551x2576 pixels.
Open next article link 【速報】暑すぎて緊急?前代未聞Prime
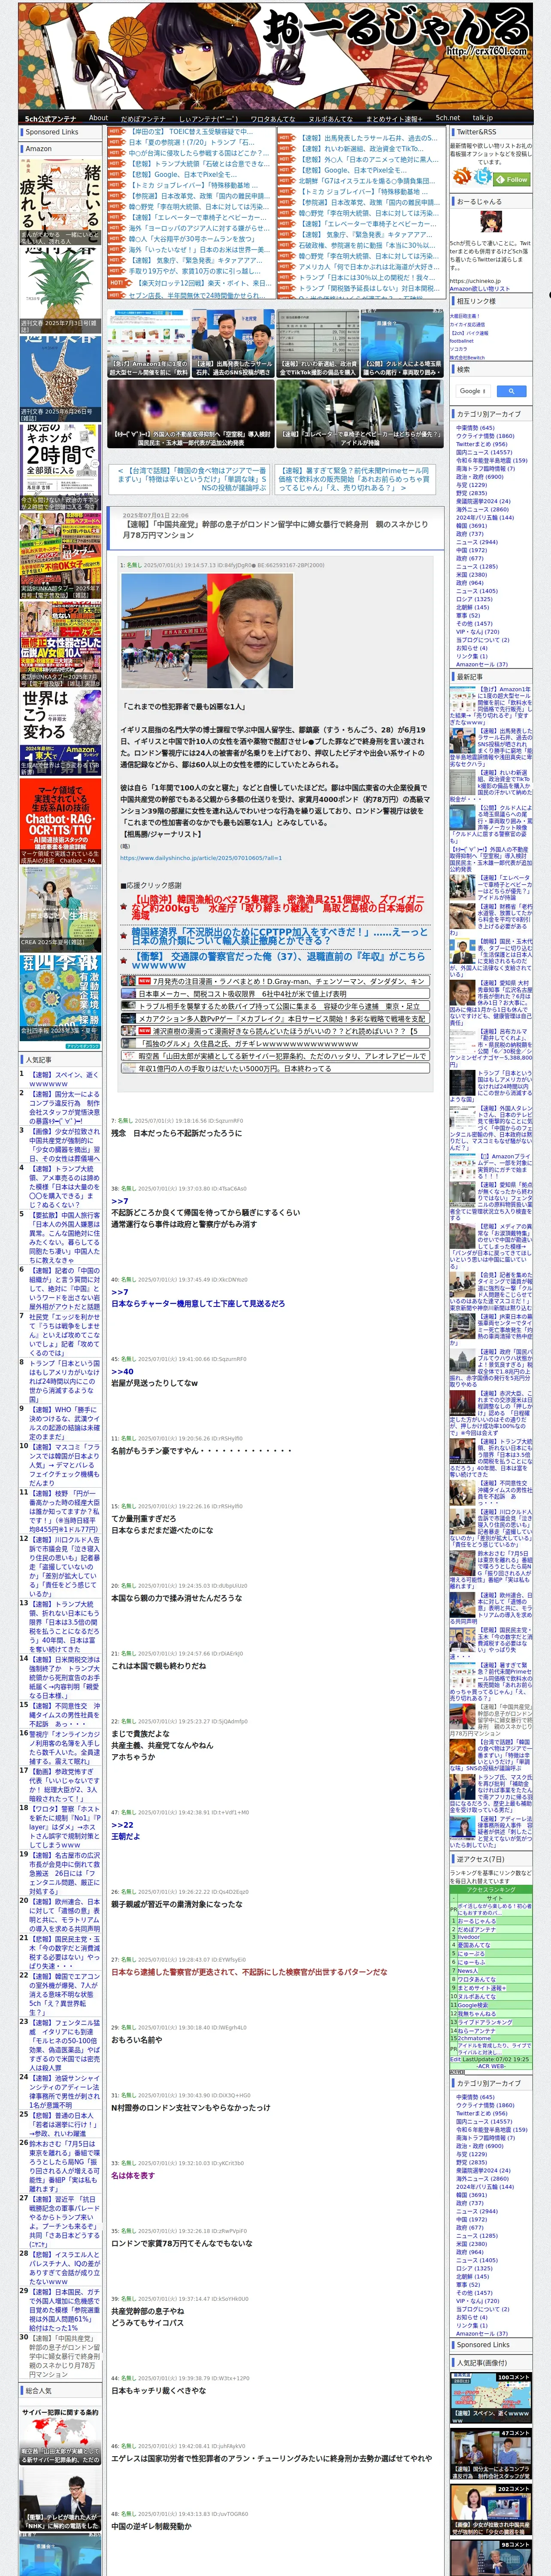click(x=355, y=479)
